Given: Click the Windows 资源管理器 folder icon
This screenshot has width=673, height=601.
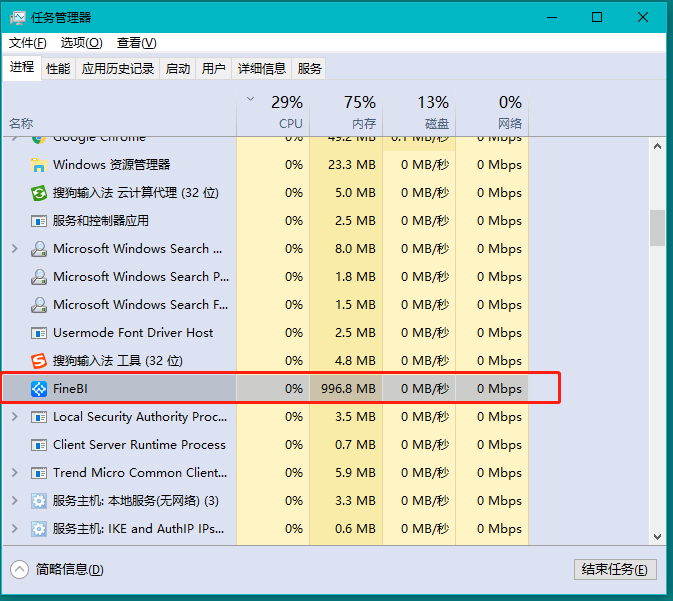Looking at the screenshot, I should coord(39,165).
